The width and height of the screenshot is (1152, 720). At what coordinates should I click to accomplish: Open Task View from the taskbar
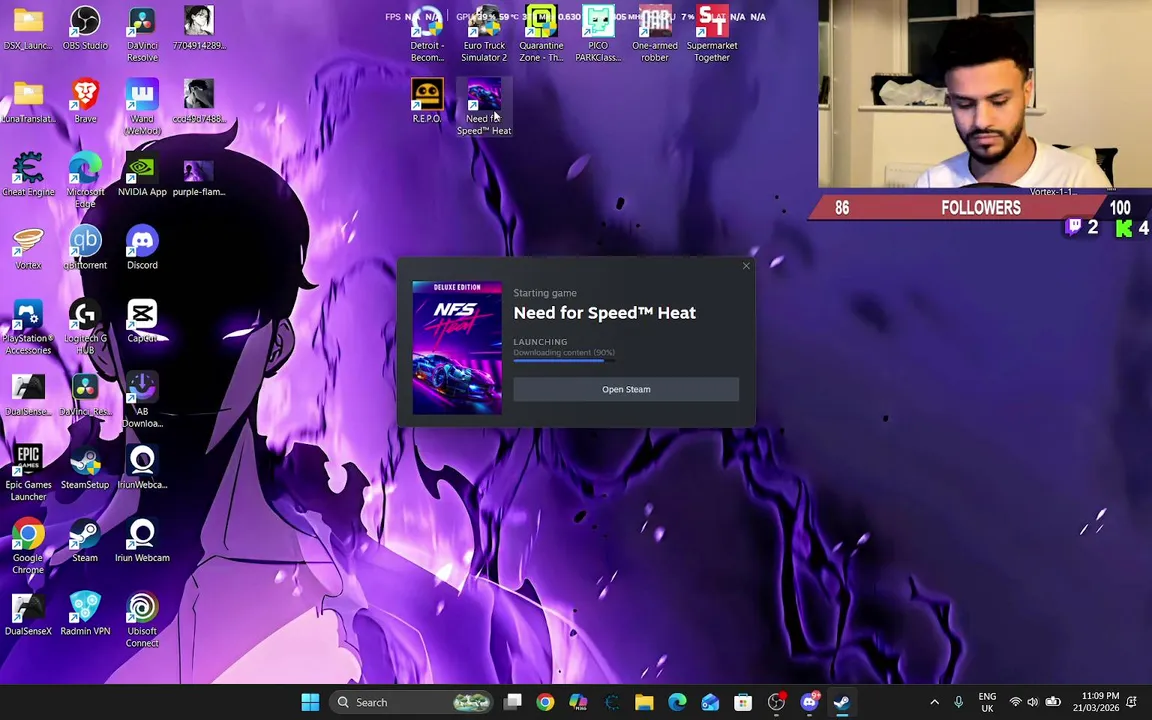point(512,702)
